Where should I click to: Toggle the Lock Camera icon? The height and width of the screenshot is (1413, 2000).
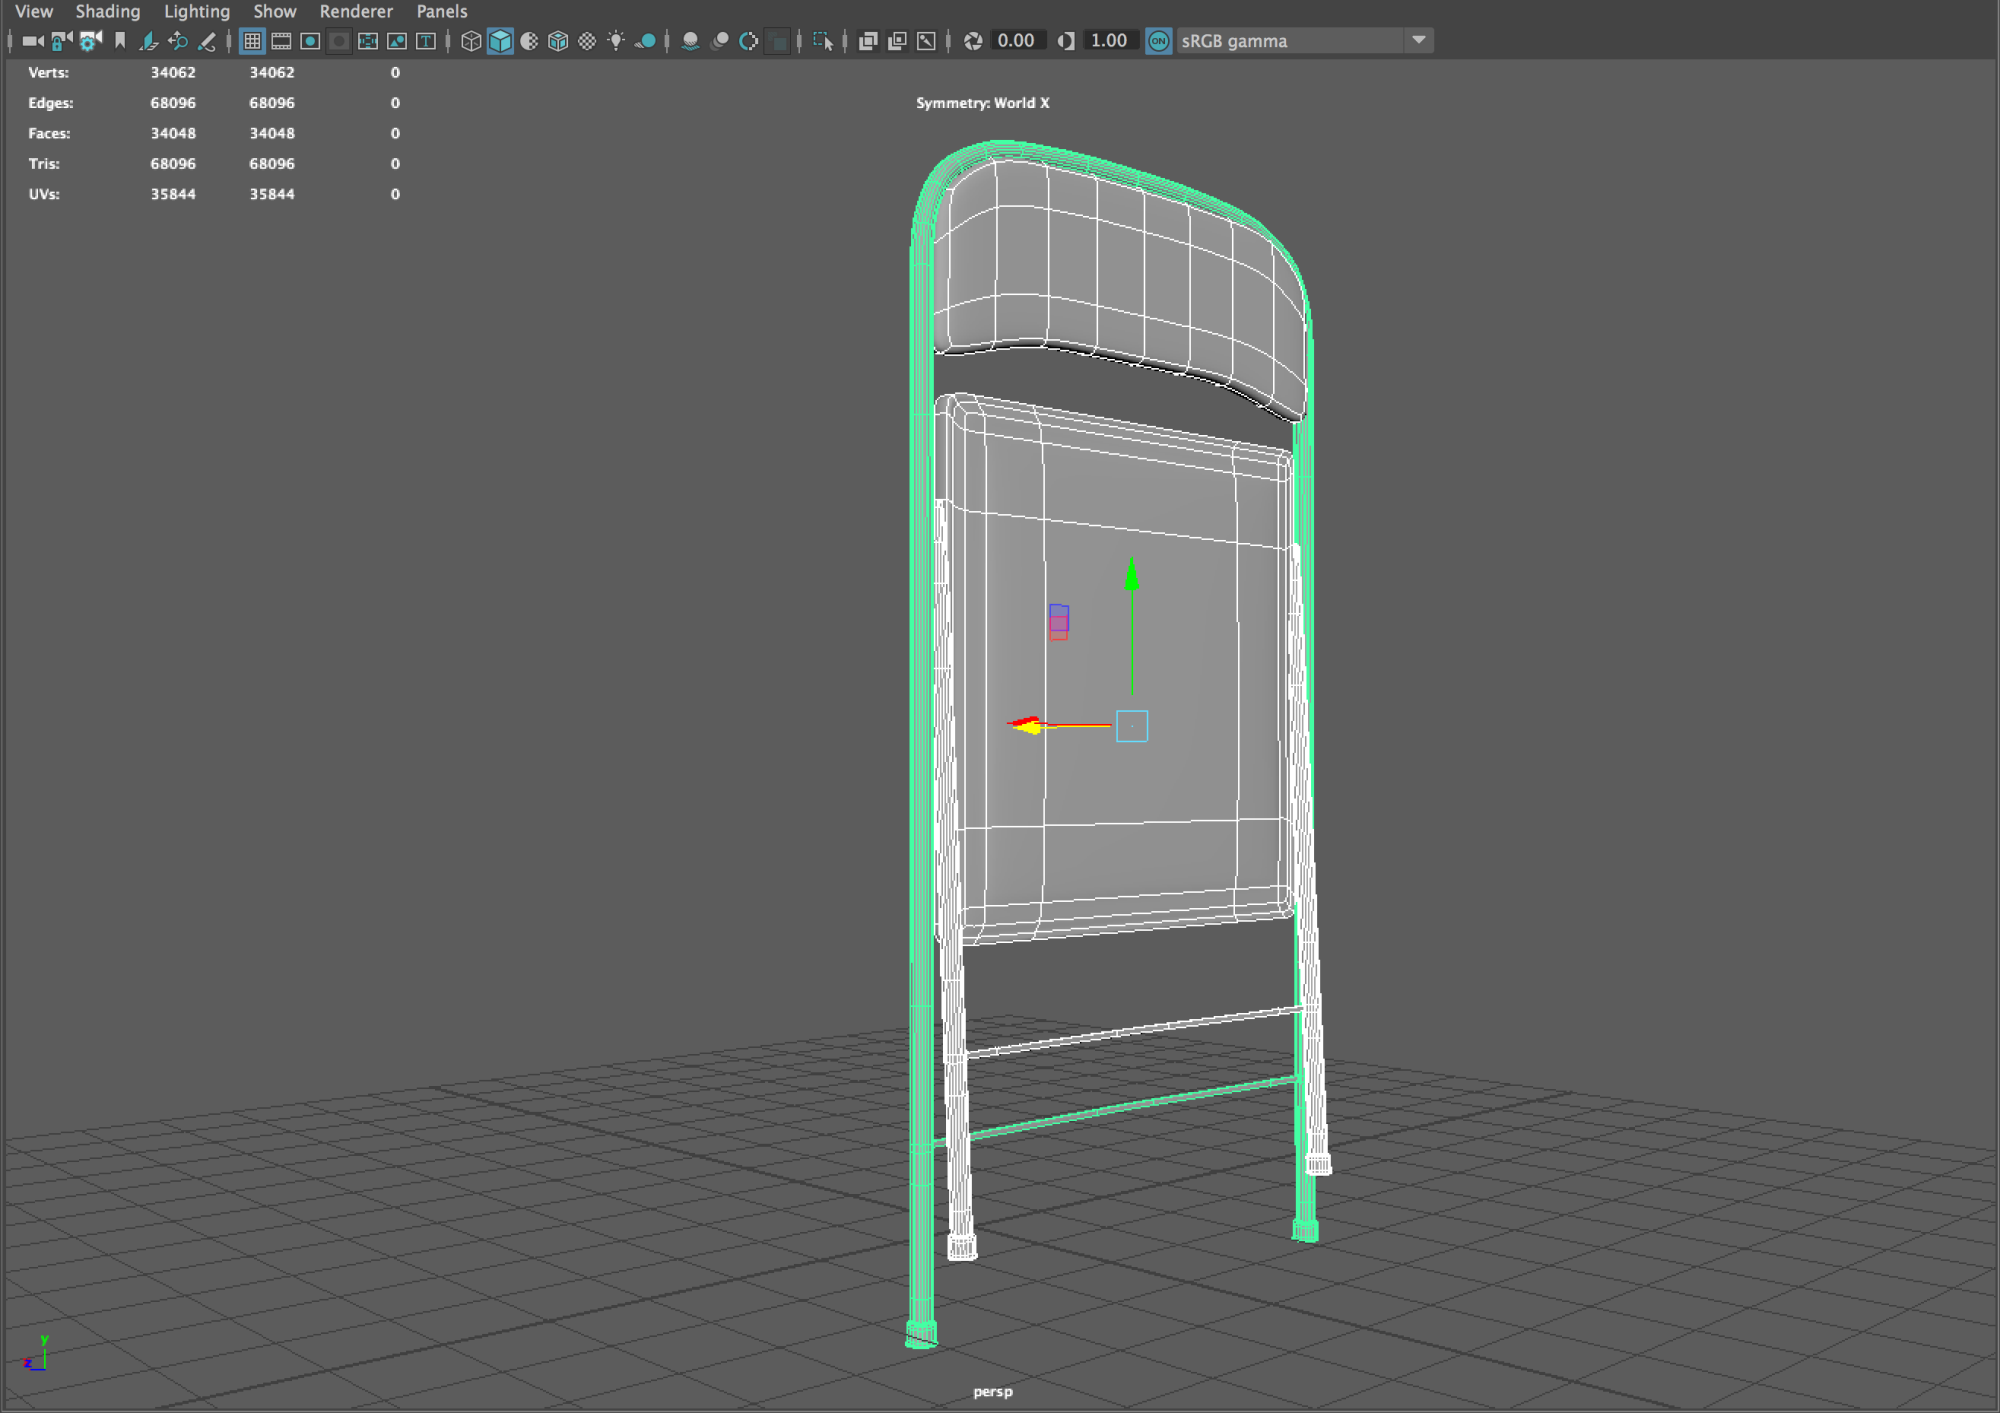coord(62,41)
